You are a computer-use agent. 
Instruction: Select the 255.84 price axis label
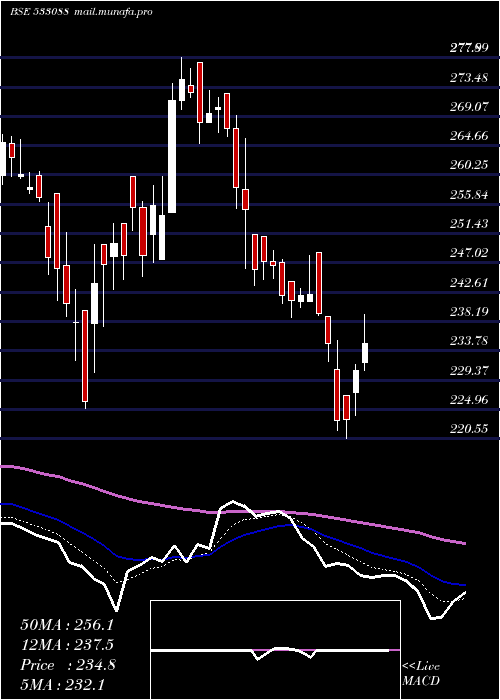coord(469,195)
